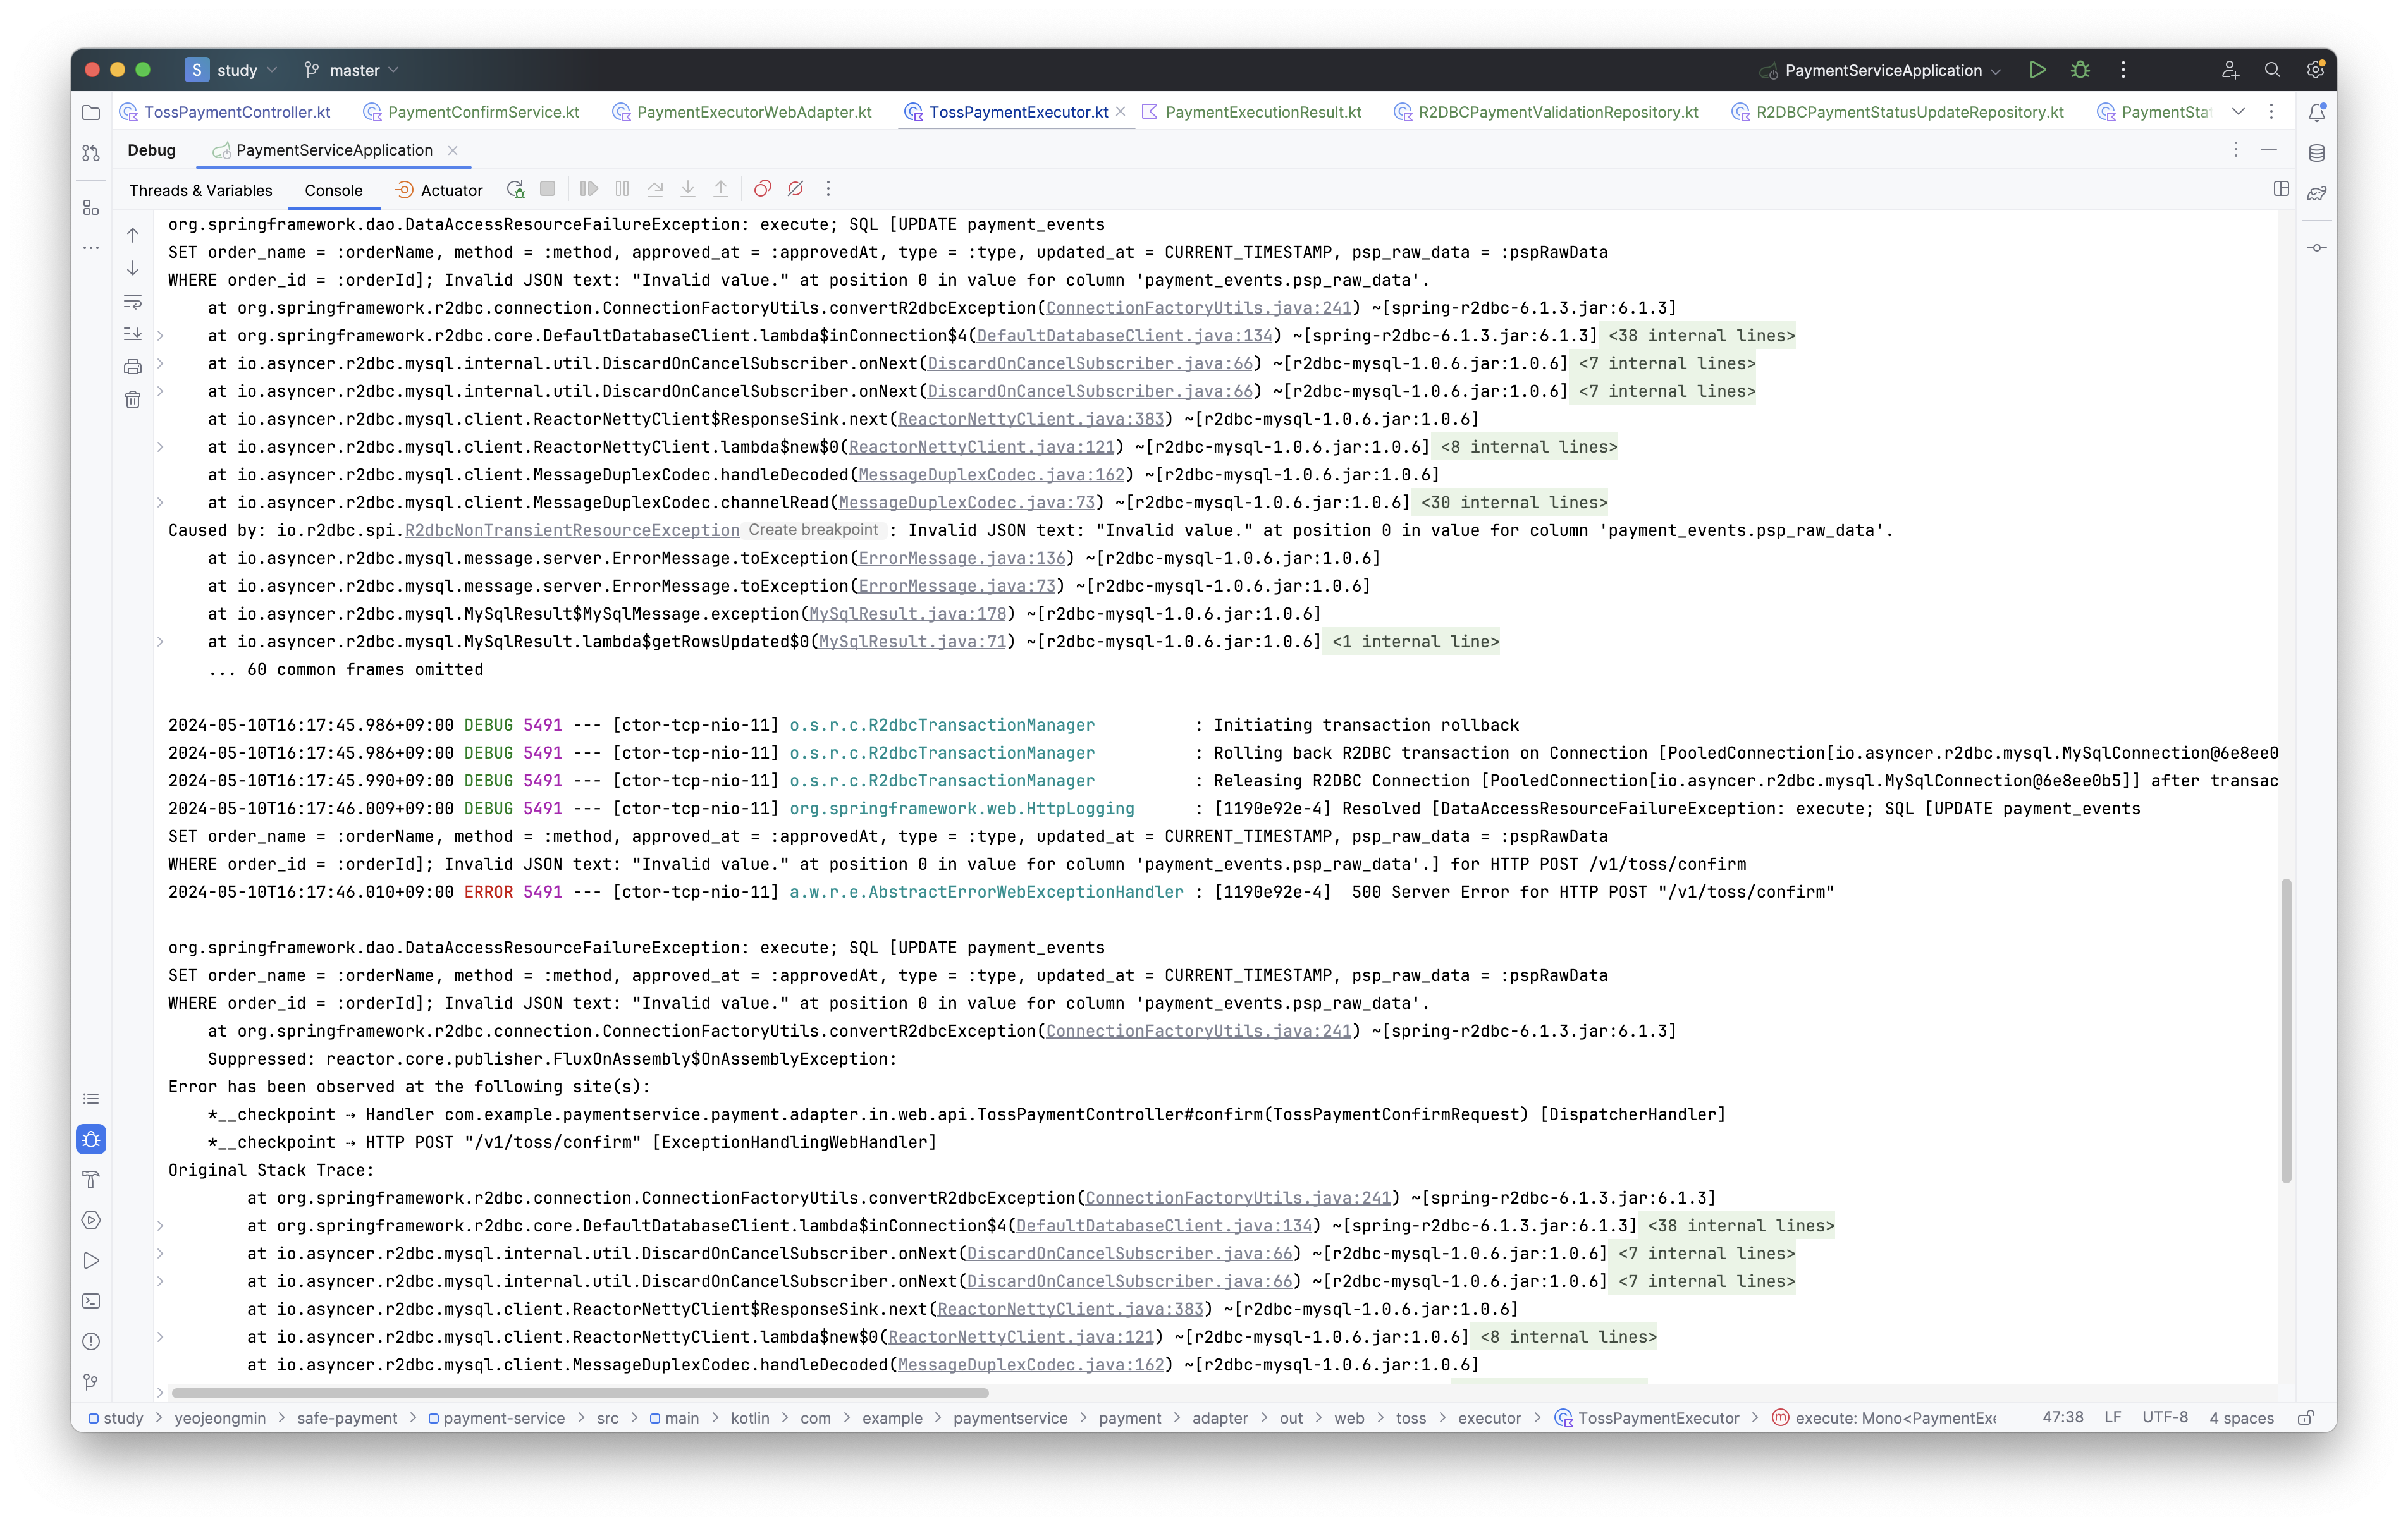This screenshot has height=1526, width=2408.
Task: Open Code With Me user icon
Action: [x=2229, y=70]
